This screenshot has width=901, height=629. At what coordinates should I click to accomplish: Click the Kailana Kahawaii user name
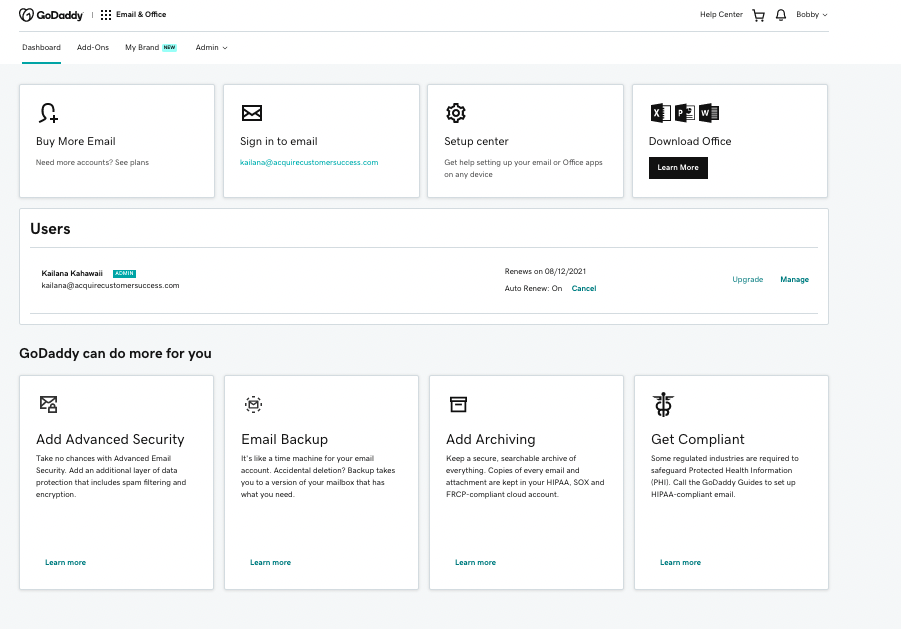click(72, 273)
